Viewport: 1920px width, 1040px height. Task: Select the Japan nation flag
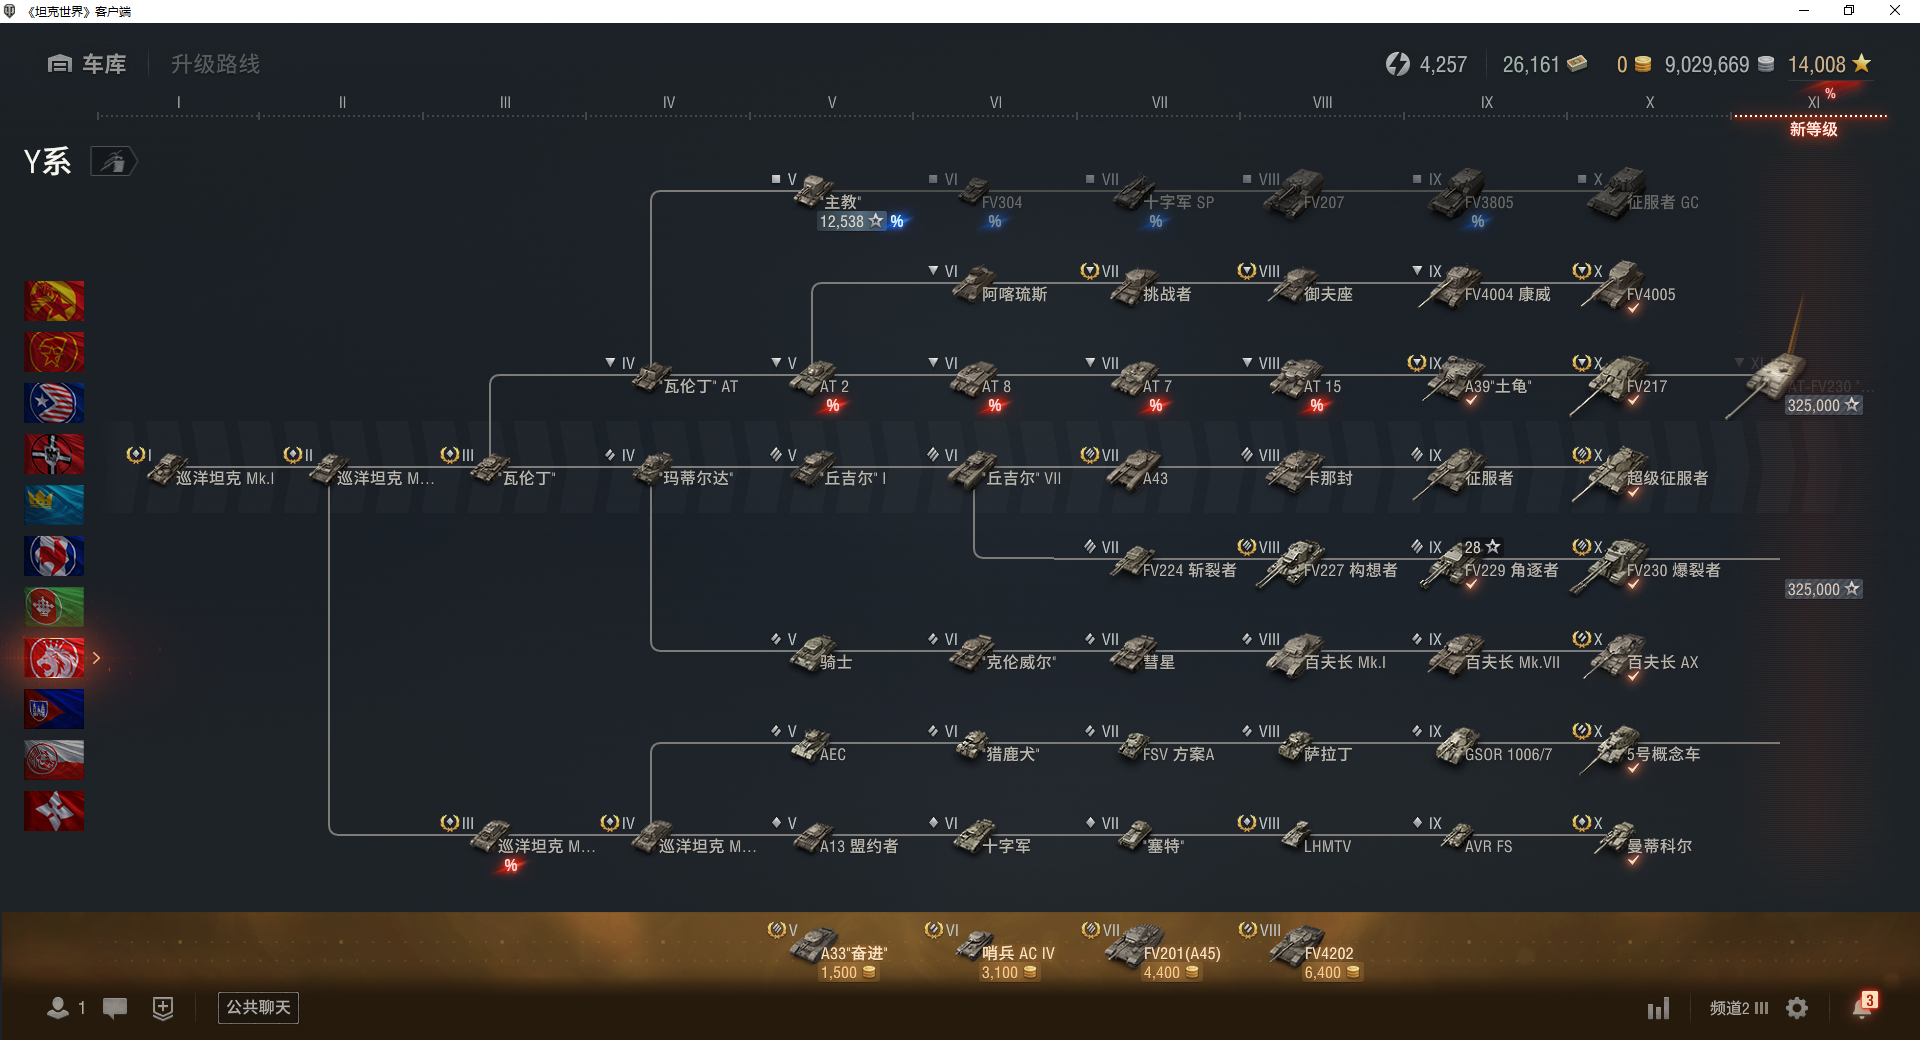point(54,811)
